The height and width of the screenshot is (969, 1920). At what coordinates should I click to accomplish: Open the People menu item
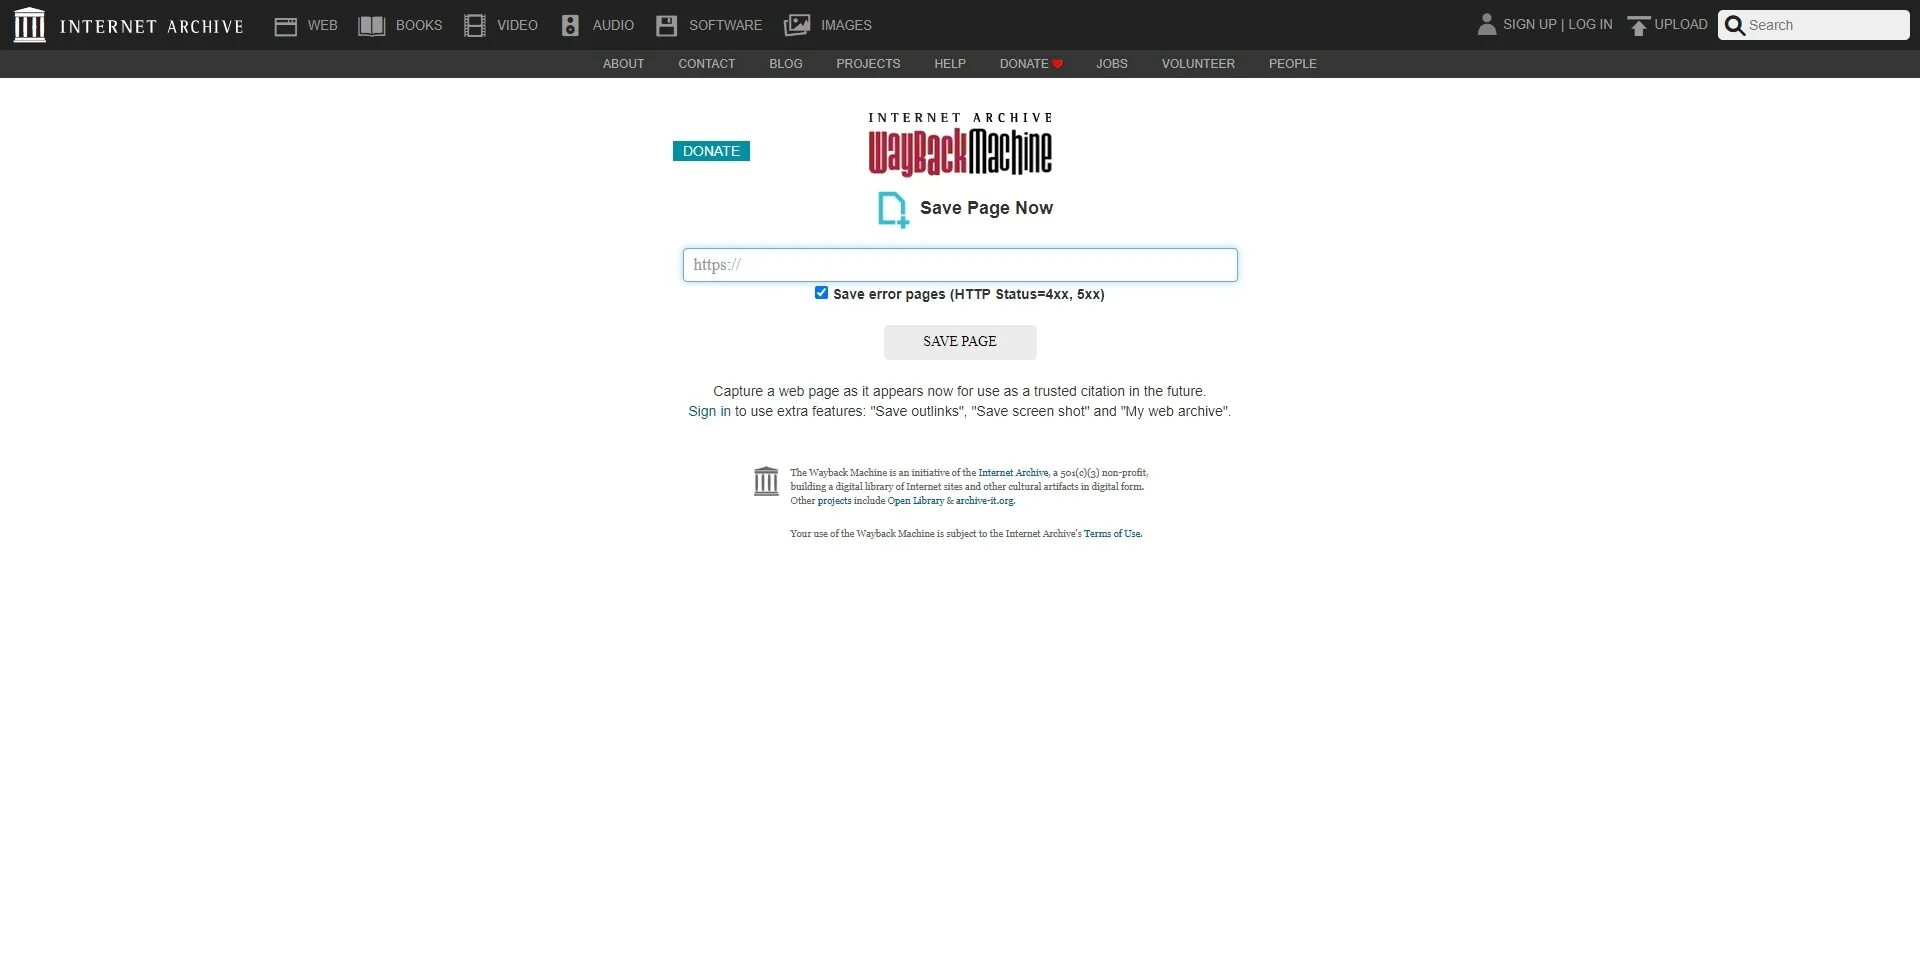(x=1293, y=64)
